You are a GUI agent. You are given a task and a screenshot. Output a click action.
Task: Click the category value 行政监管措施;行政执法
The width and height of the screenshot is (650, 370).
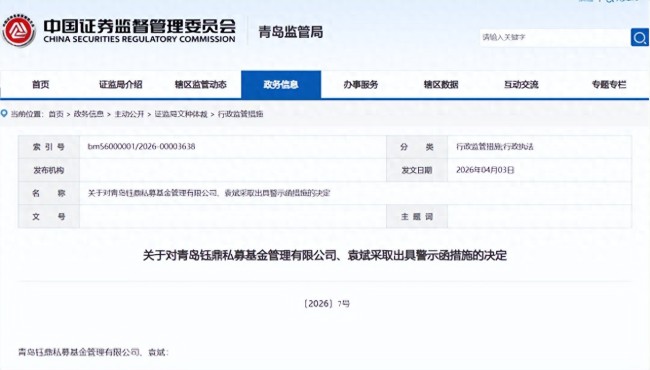(x=495, y=146)
